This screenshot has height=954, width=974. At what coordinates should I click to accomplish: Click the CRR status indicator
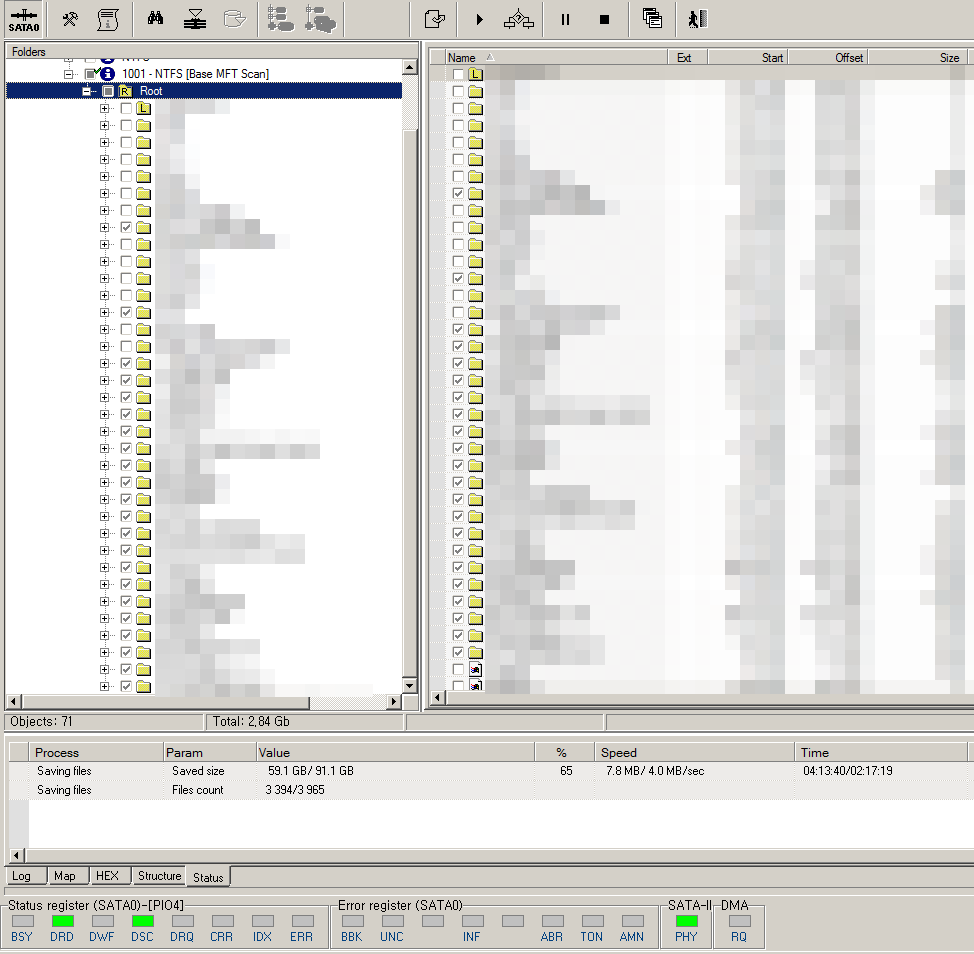(x=222, y=921)
